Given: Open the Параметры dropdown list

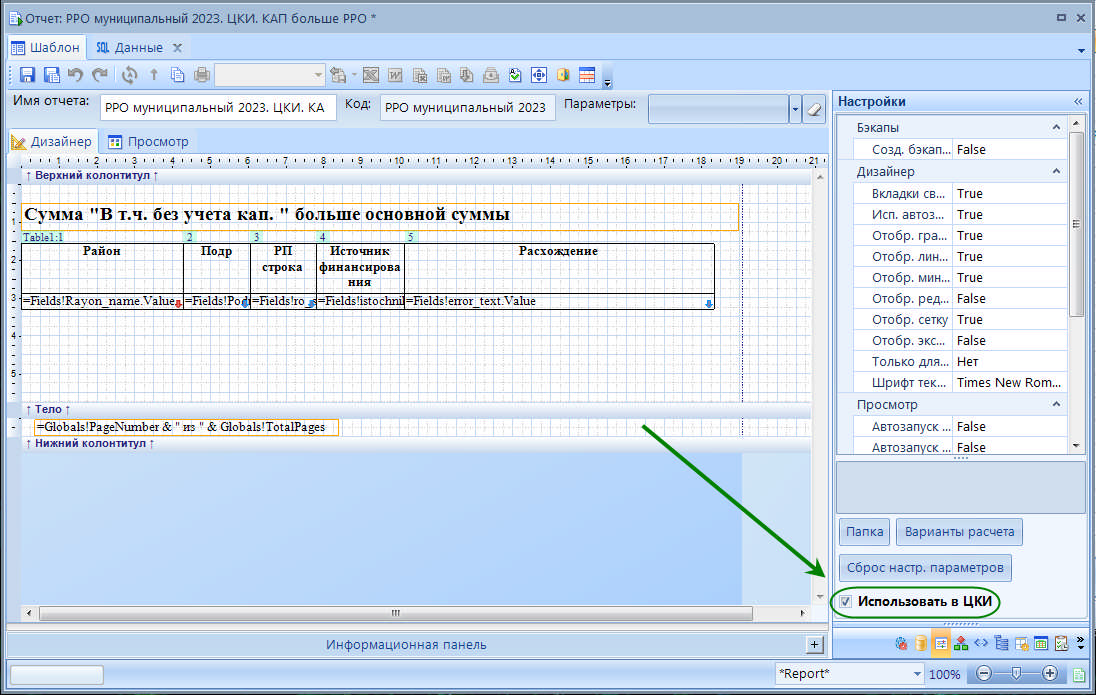Looking at the screenshot, I should coord(795,109).
